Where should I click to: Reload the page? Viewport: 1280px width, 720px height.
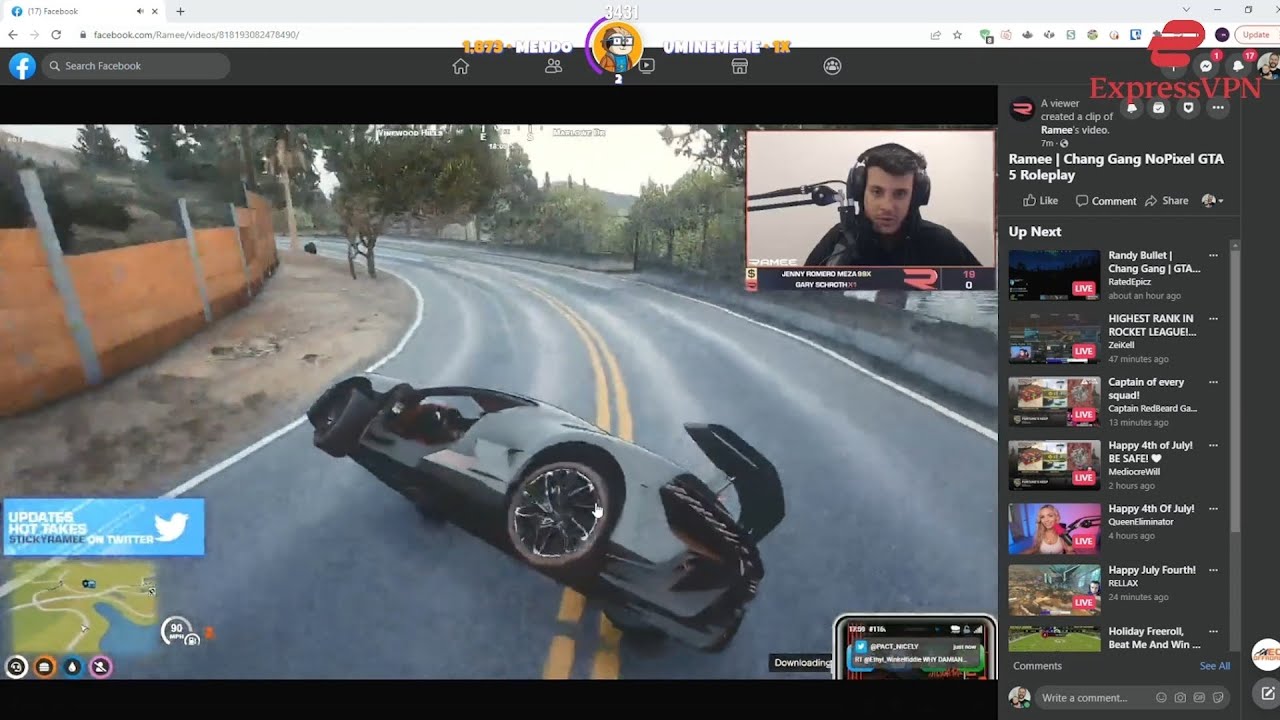click(x=56, y=34)
